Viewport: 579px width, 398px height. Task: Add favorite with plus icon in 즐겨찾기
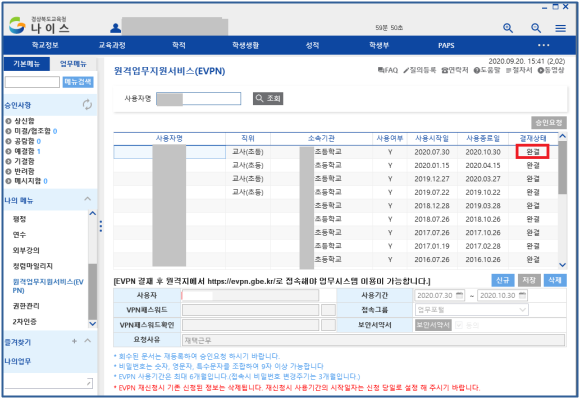74,341
